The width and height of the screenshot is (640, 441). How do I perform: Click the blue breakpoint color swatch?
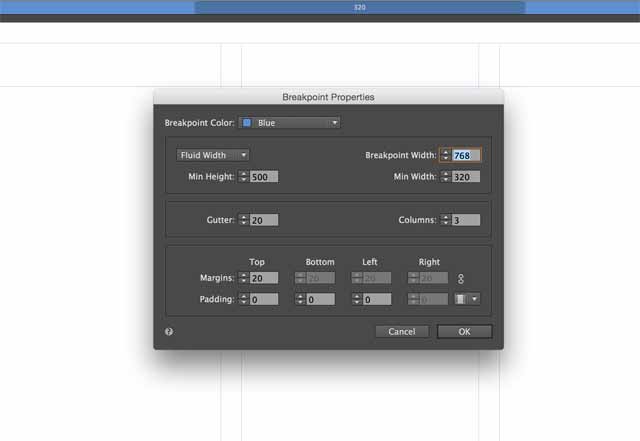click(x=247, y=123)
